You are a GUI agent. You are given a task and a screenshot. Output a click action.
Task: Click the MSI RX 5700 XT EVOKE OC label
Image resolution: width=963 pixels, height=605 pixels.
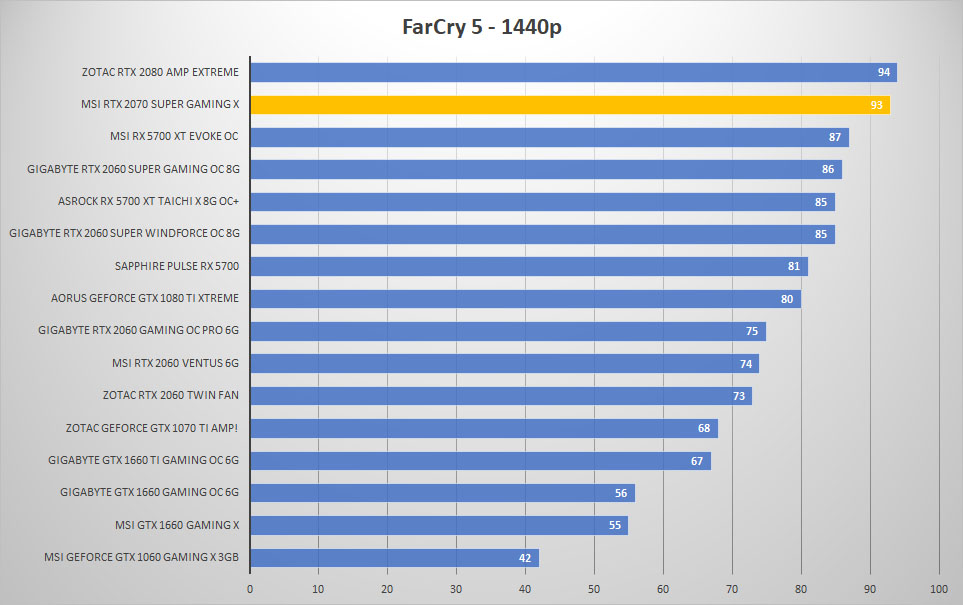pyautogui.click(x=174, y=136)
